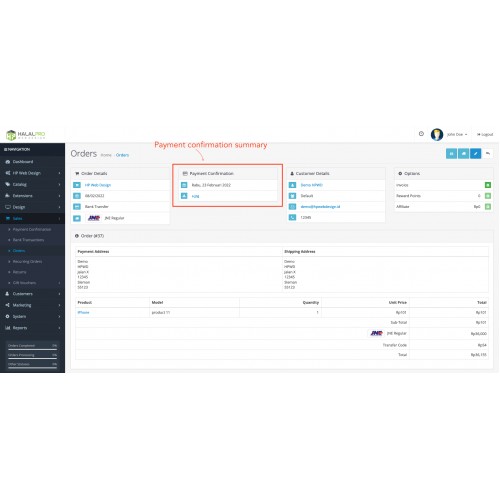The width and height of the screenshot is (500, 500).
Task: Open Dashboard in the sidebar
Action: [x=32, y=162]
